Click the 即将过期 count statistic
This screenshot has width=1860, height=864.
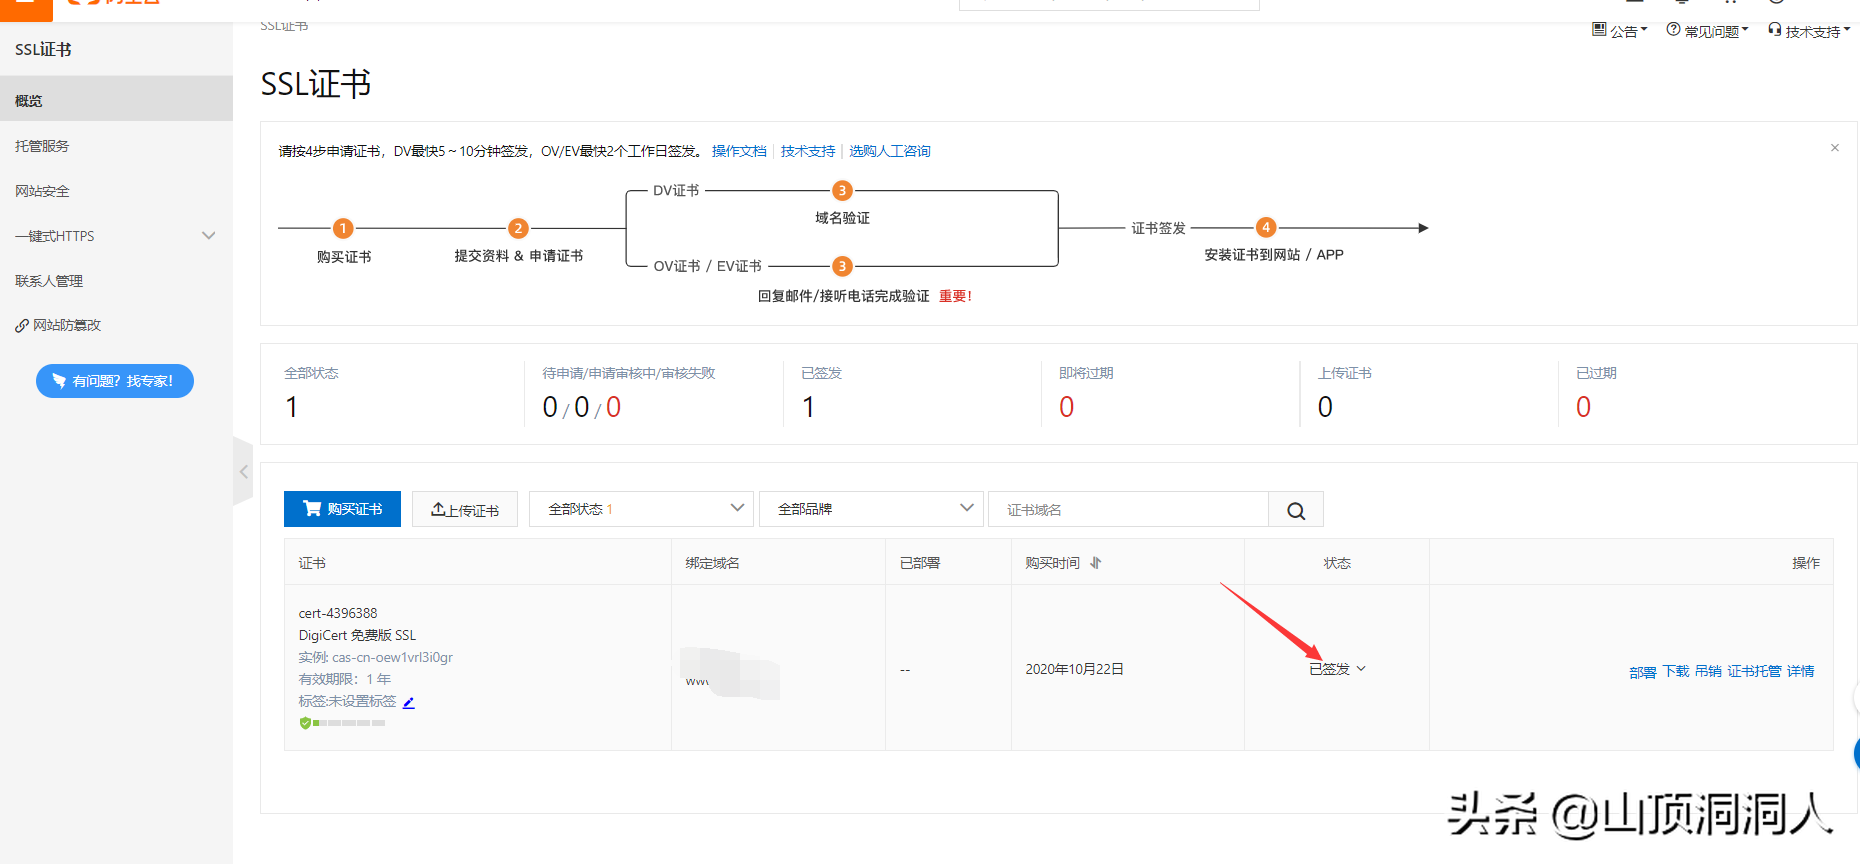click(x=1067, y=407)
